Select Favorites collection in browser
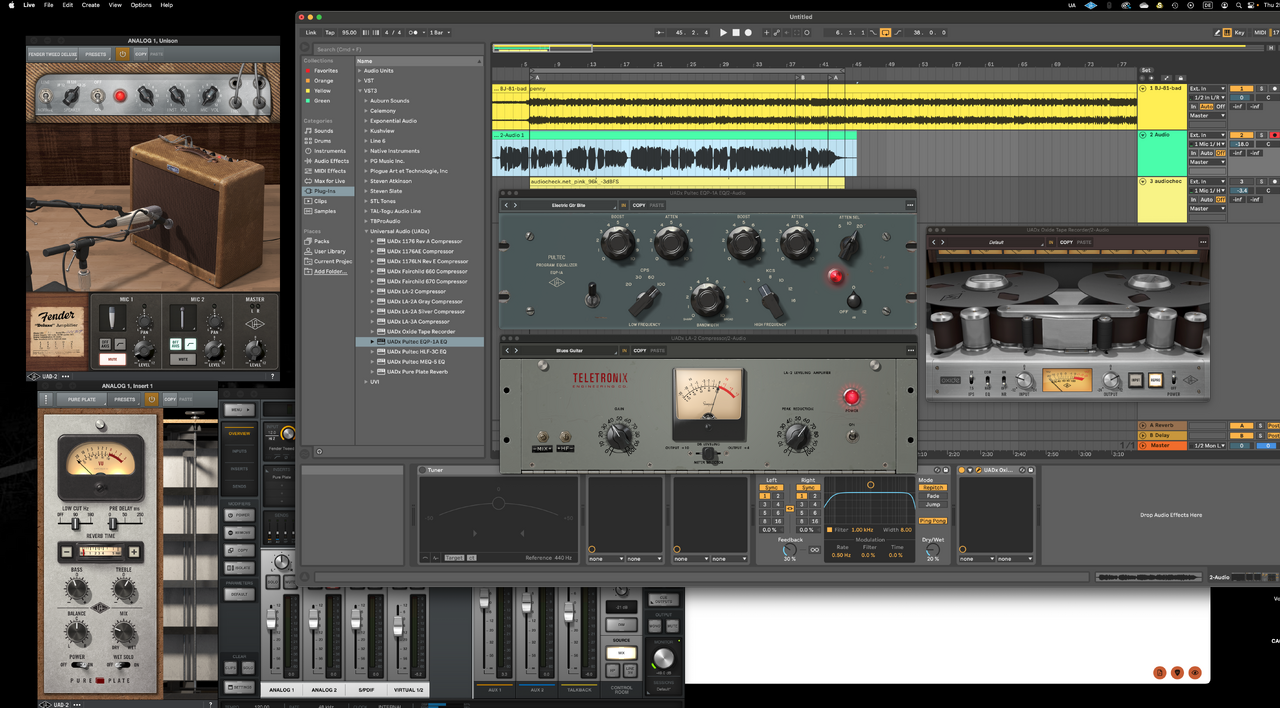Viewport: 1280px width, 708px height. click(326, 71)
